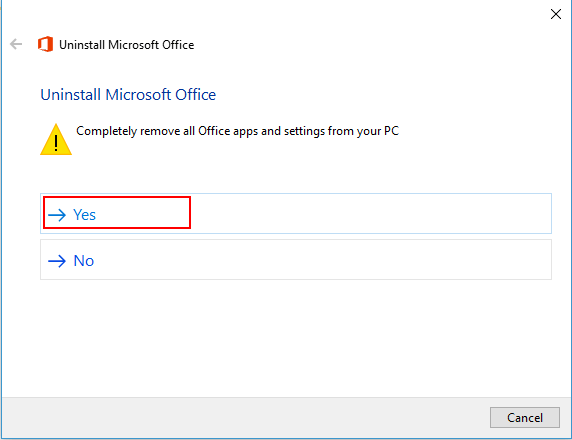Click the title text beside Office logo
This screenshot has width=572, height=440.
point(127,45)
